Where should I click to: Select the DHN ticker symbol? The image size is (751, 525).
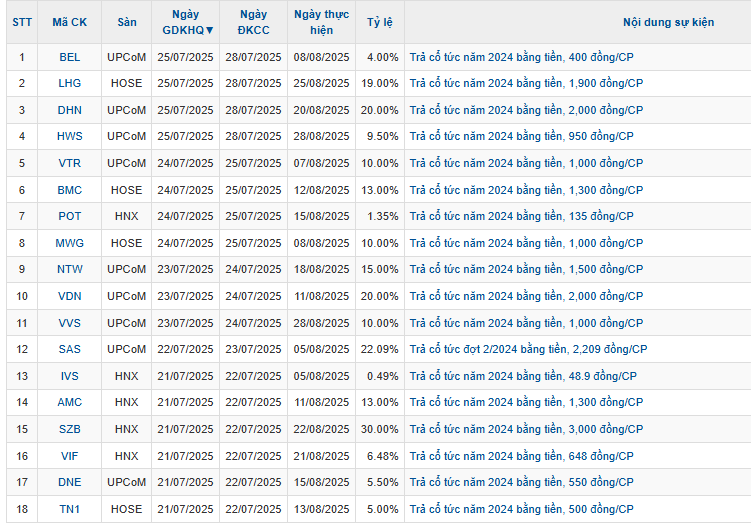[x=69, y=110]
